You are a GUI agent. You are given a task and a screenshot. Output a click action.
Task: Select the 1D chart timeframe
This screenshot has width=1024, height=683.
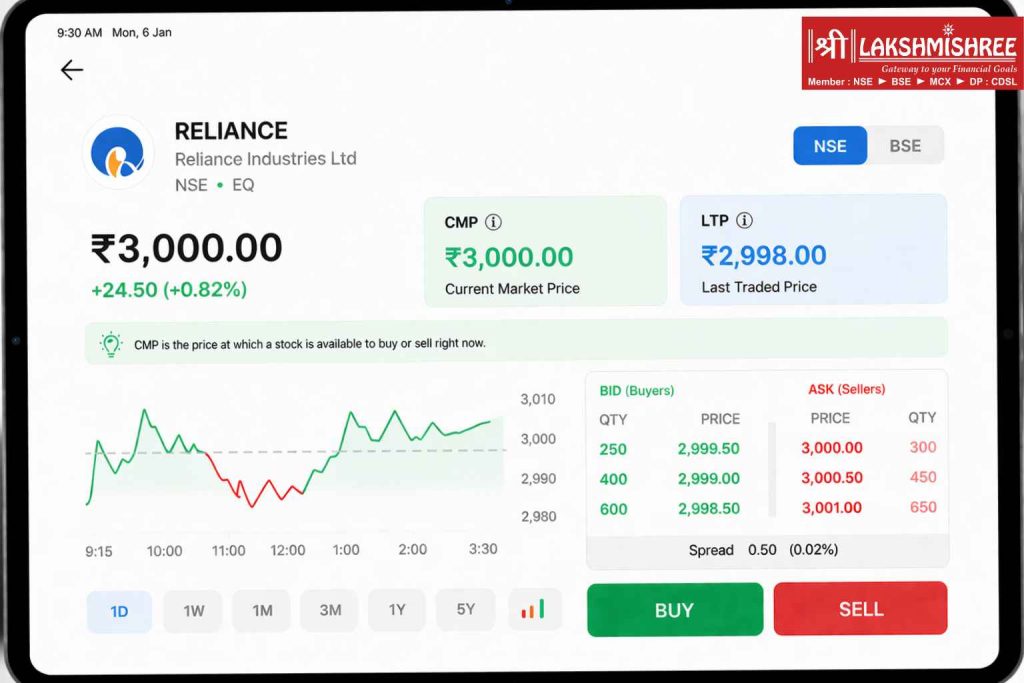119,611
